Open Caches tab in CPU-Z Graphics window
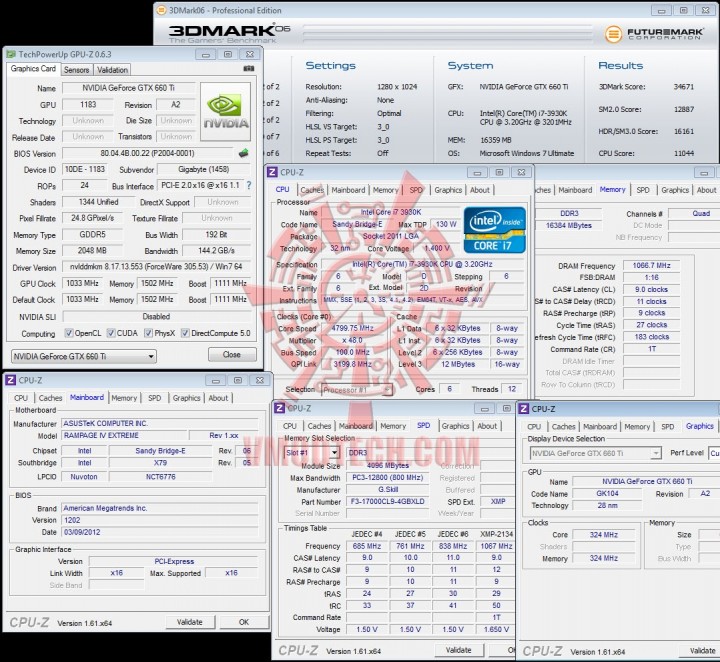Screen dimensions: 720x662 (563, 426)
